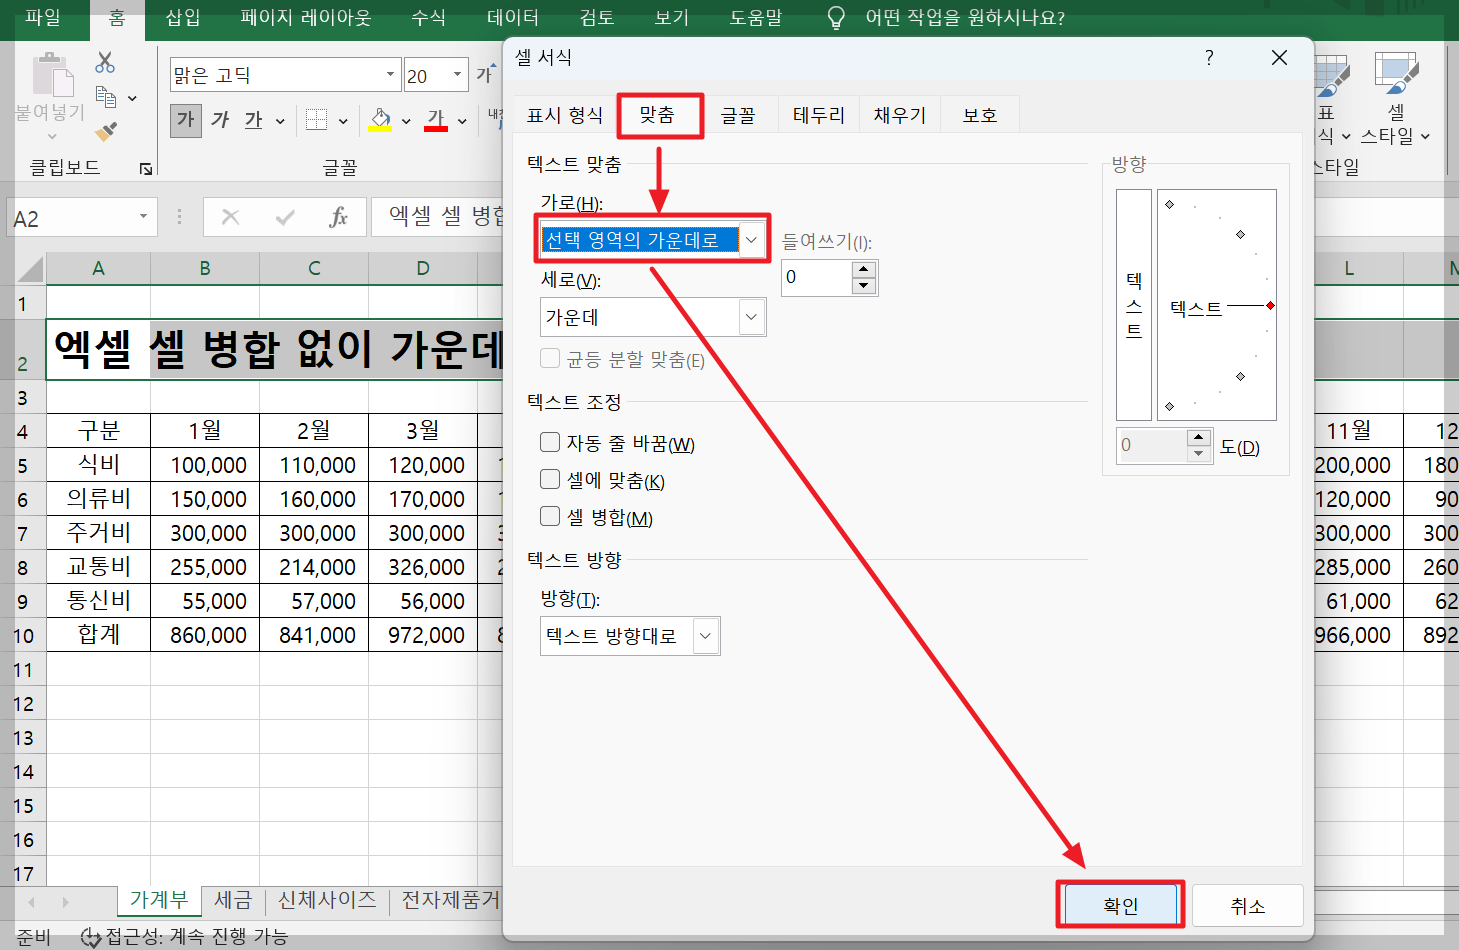Screen dimensions: 1459x950
Task: Apply the yellow fill color swatch
Action: (x=379, y=120)
